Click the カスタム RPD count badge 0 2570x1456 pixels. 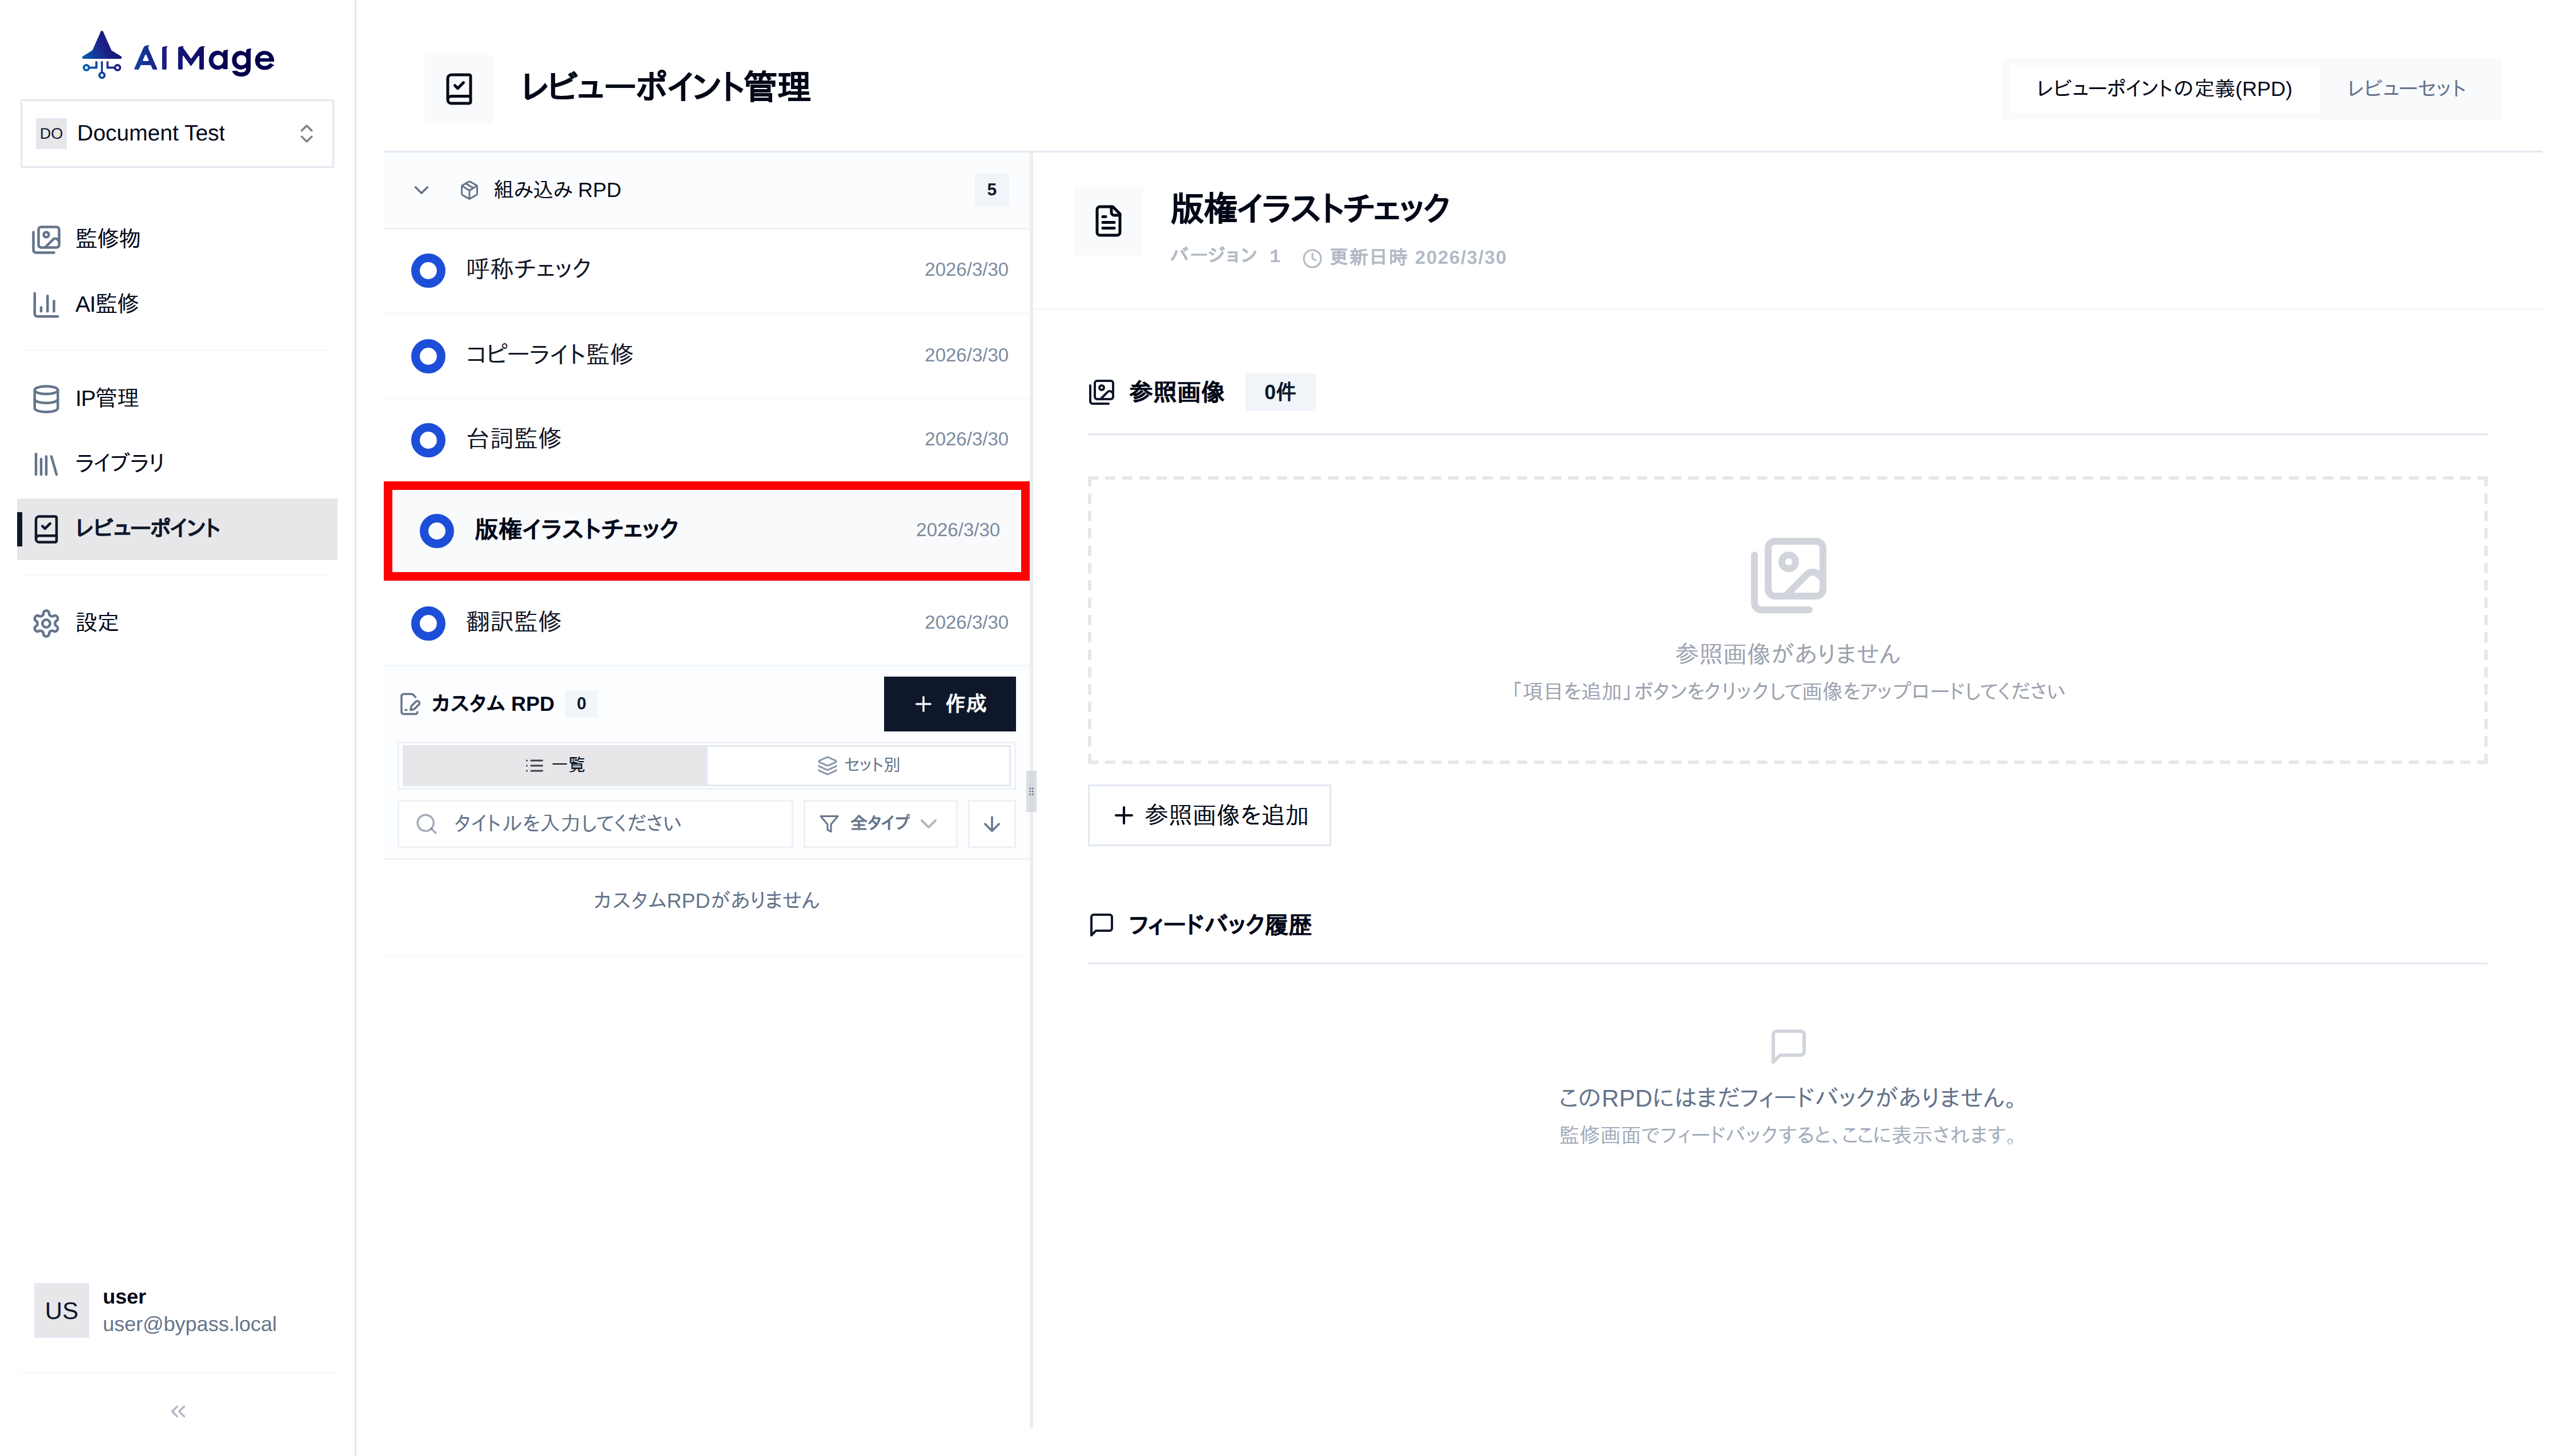tap(581, 704)
